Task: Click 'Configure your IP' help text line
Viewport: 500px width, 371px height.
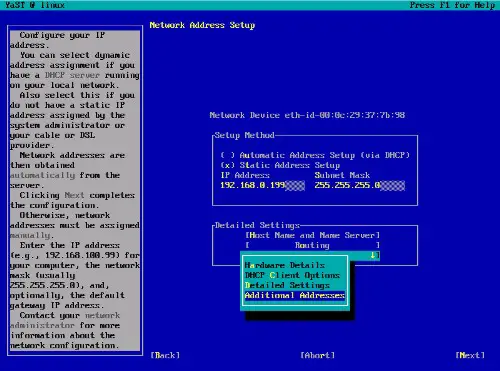Action: [x=62, y=35]
